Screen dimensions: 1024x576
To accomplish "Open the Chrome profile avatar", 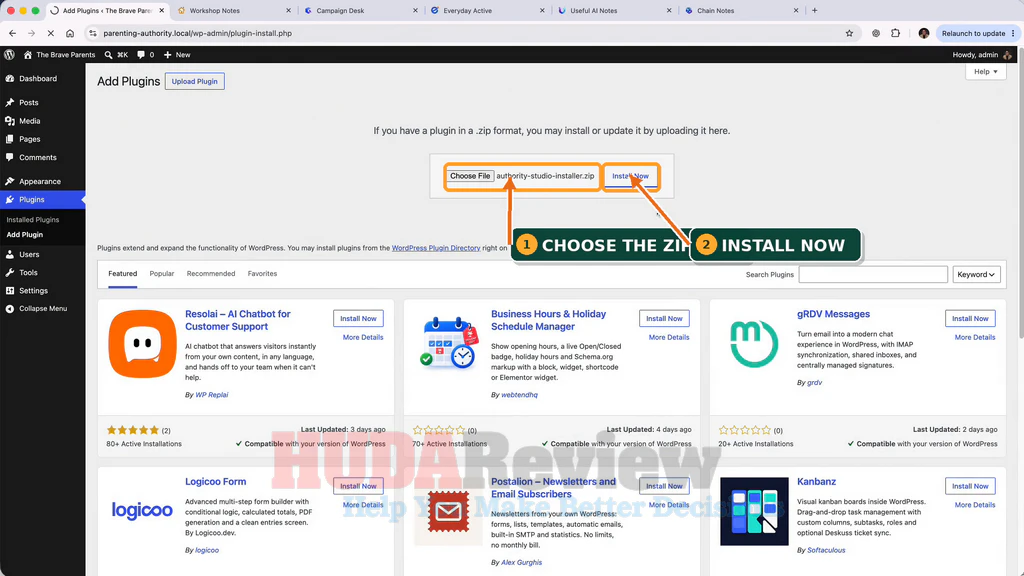I will [x=923, y=33].
